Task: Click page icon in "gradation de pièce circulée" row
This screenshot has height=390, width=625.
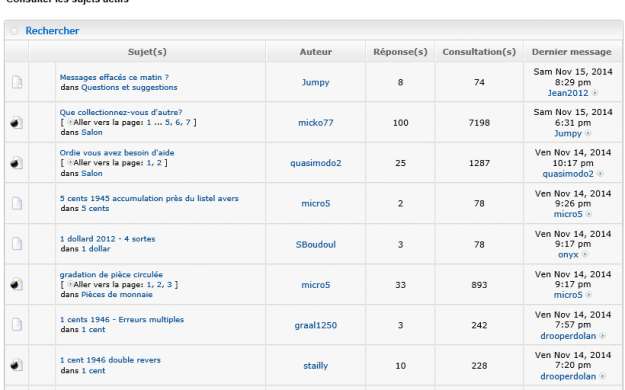Action: pos(70,284)
